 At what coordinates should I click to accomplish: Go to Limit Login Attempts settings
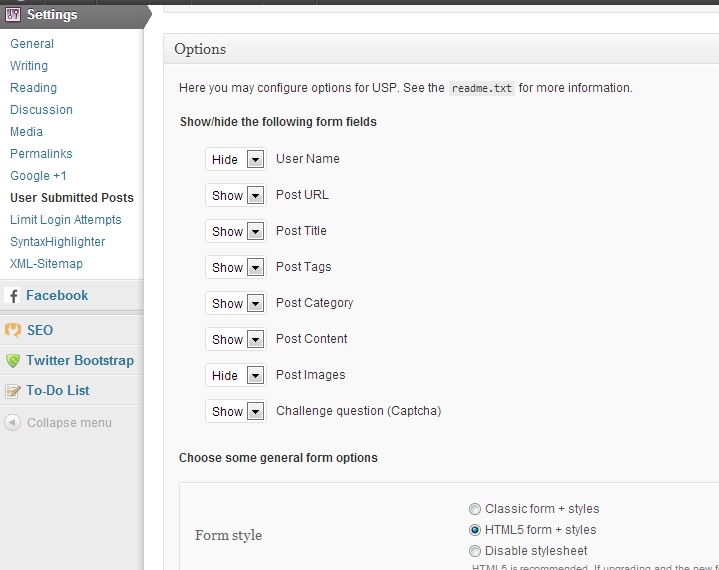(65, 220)
